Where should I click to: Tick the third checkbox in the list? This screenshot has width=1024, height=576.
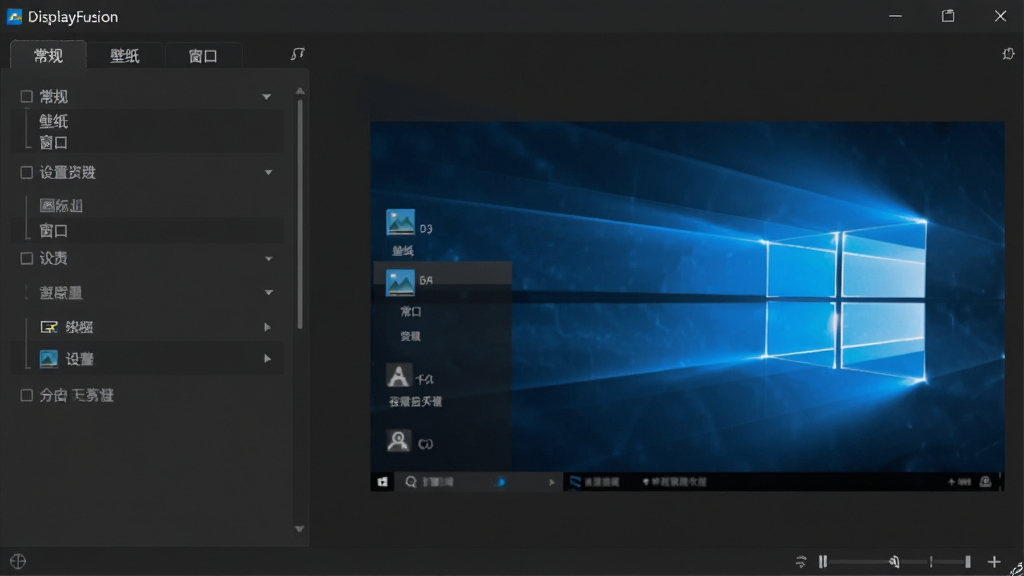point(26,259)
